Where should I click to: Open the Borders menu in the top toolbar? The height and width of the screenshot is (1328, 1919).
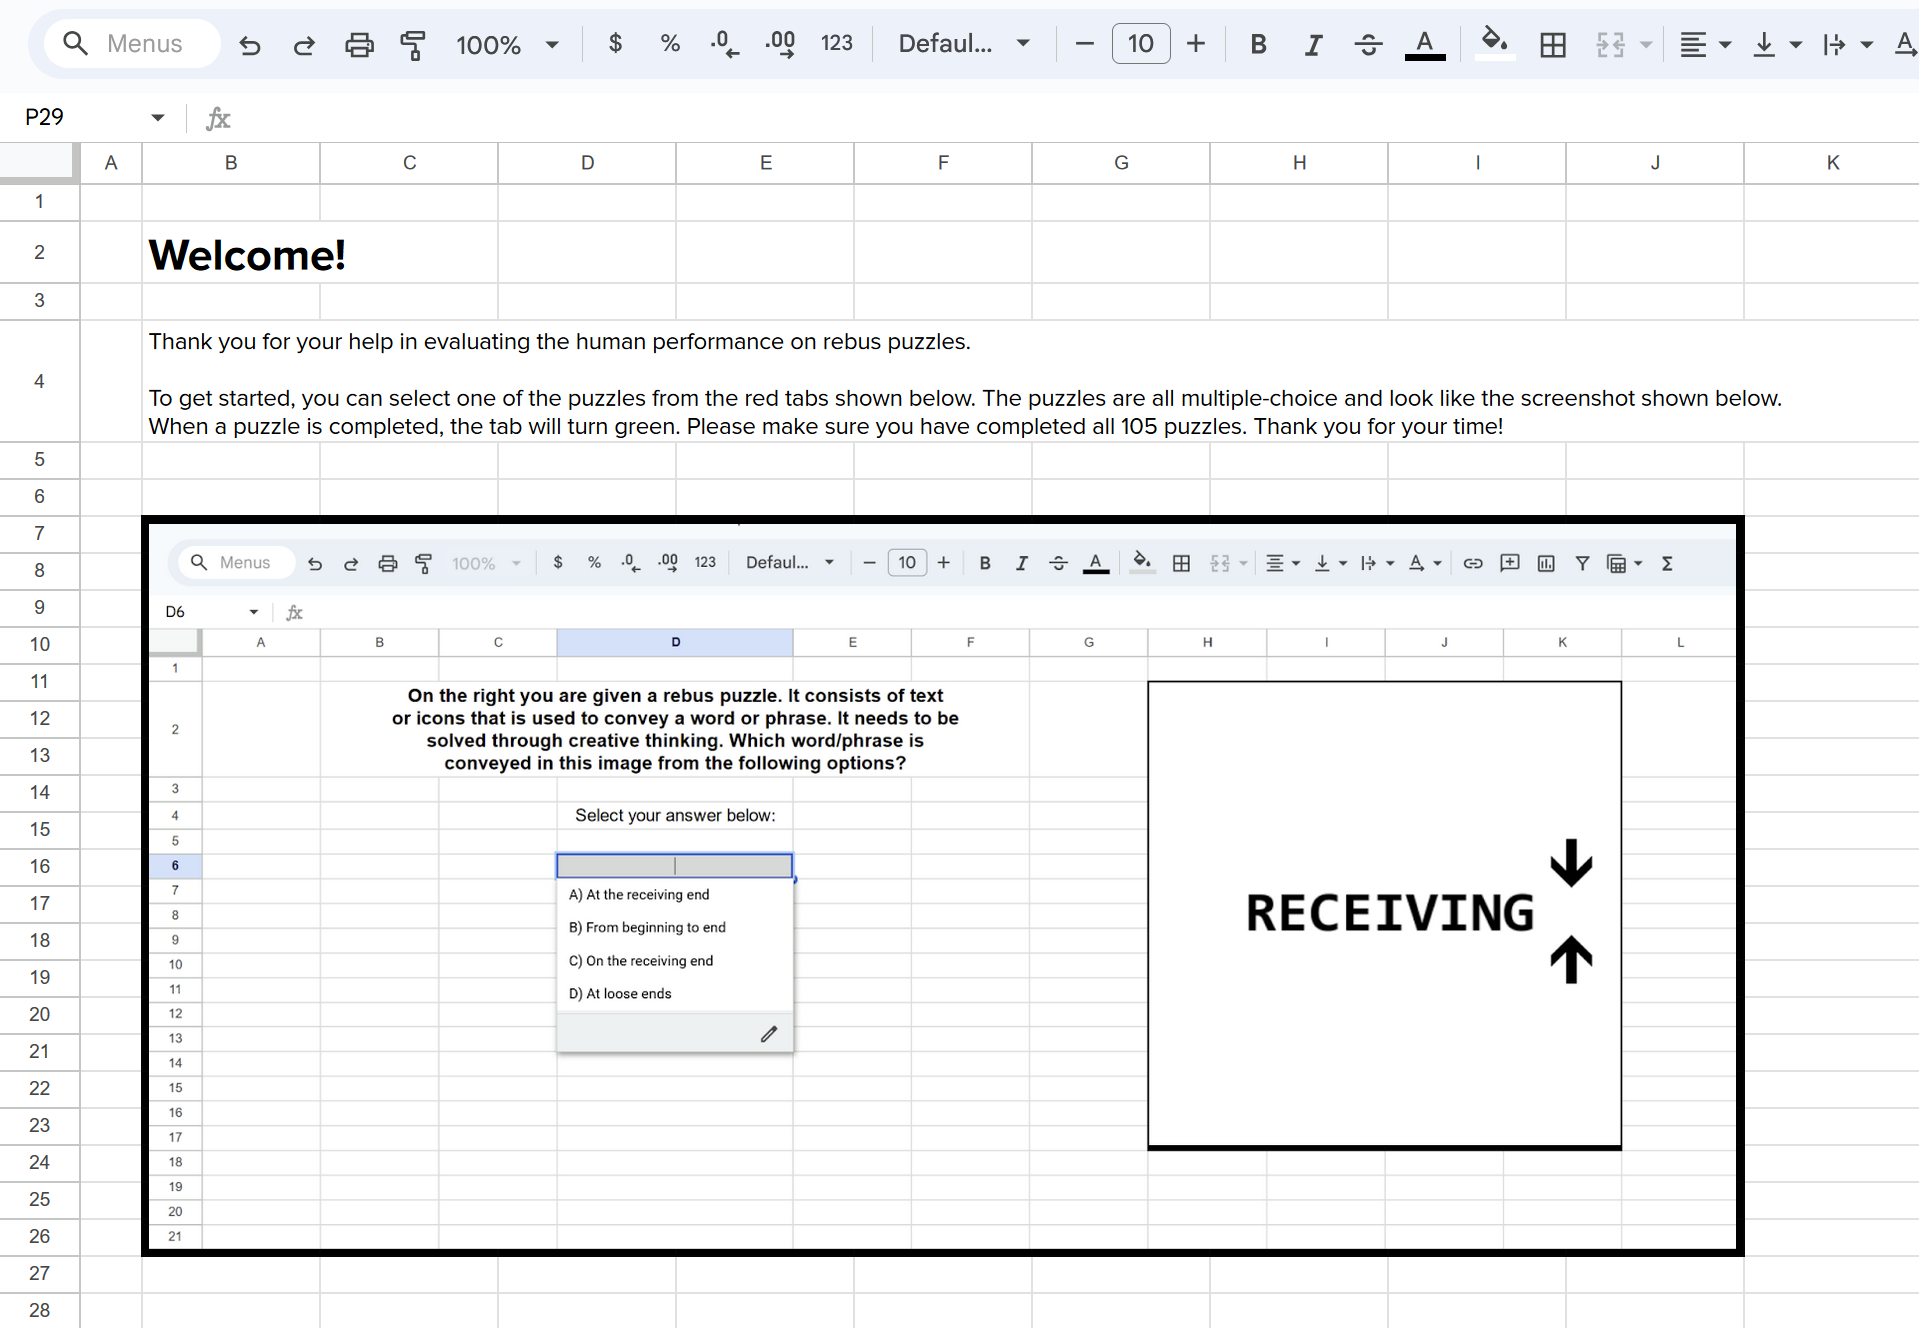[x=1552, y=44]
